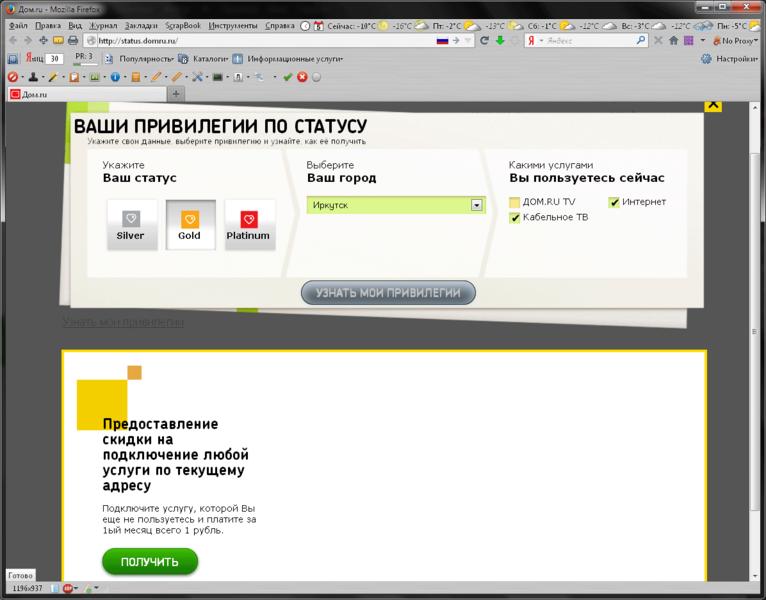766x600 pixels.
Task: Click the blue Information icon in developer toolbar
Action: click(115, 77)
